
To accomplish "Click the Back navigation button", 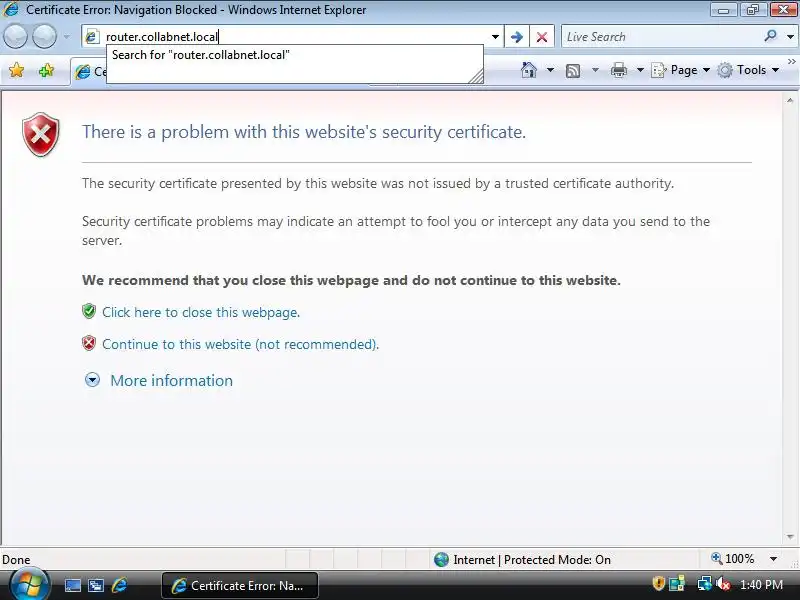I will coord(15,37).
